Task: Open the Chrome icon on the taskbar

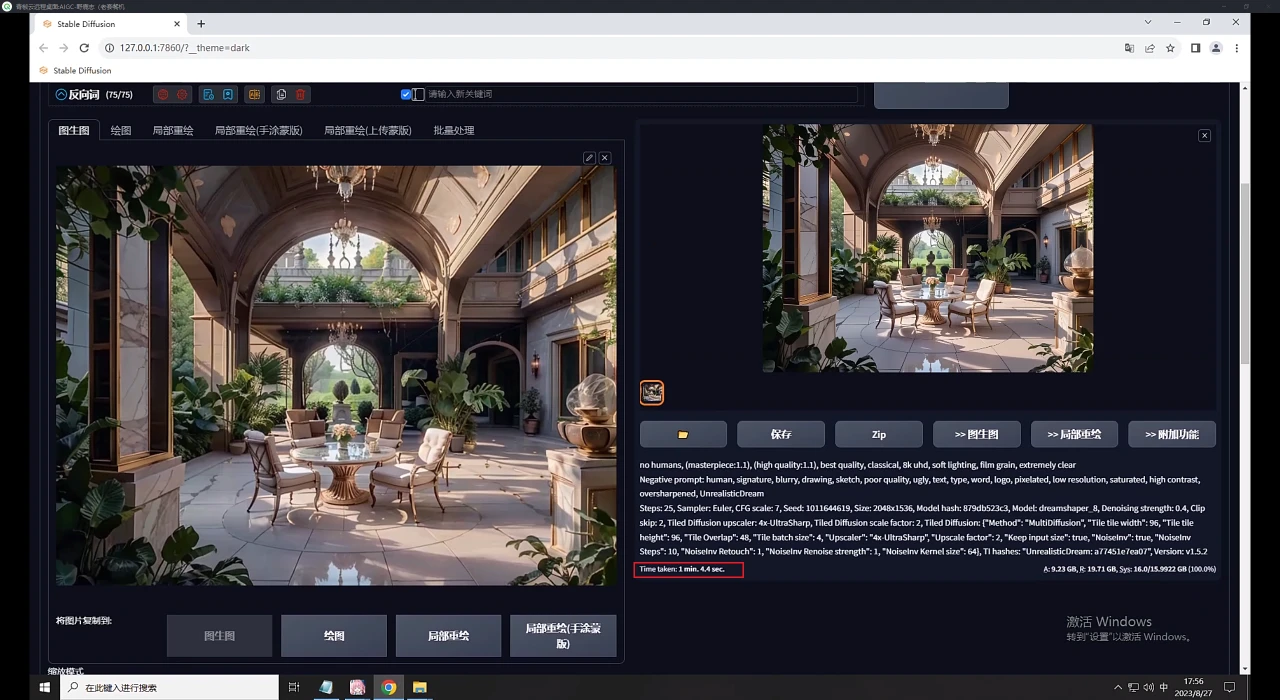Action: pos(389,687)
